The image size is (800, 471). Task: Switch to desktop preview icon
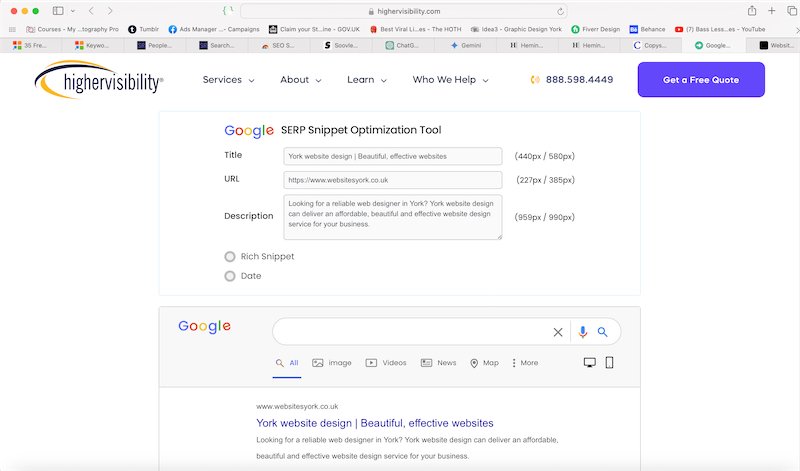(x=589, y=362)
